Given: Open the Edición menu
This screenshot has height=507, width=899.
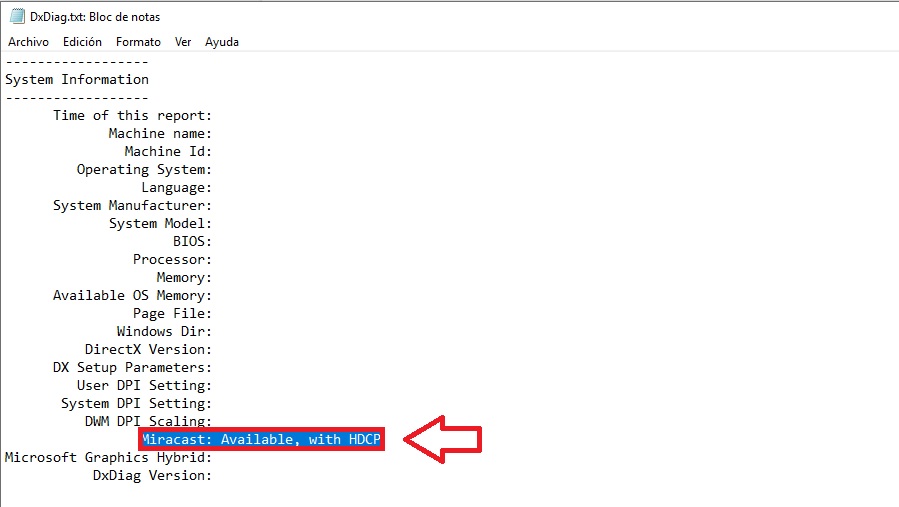Looking at the screenshot, I should [x=82, y=42].
